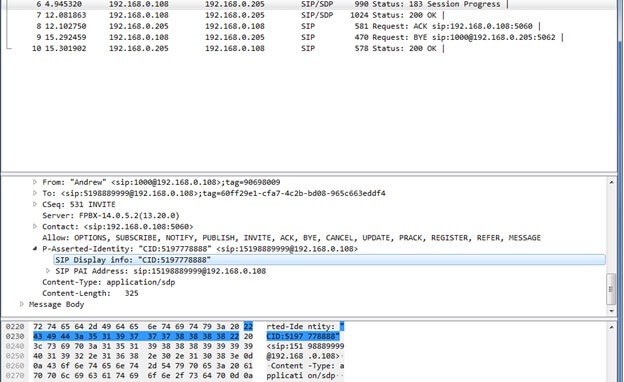Image resolution: width=624 pixels, height=382 pixels.
Task: Expand the SIP PAI Address subfield
Action: tap(48, 271)
